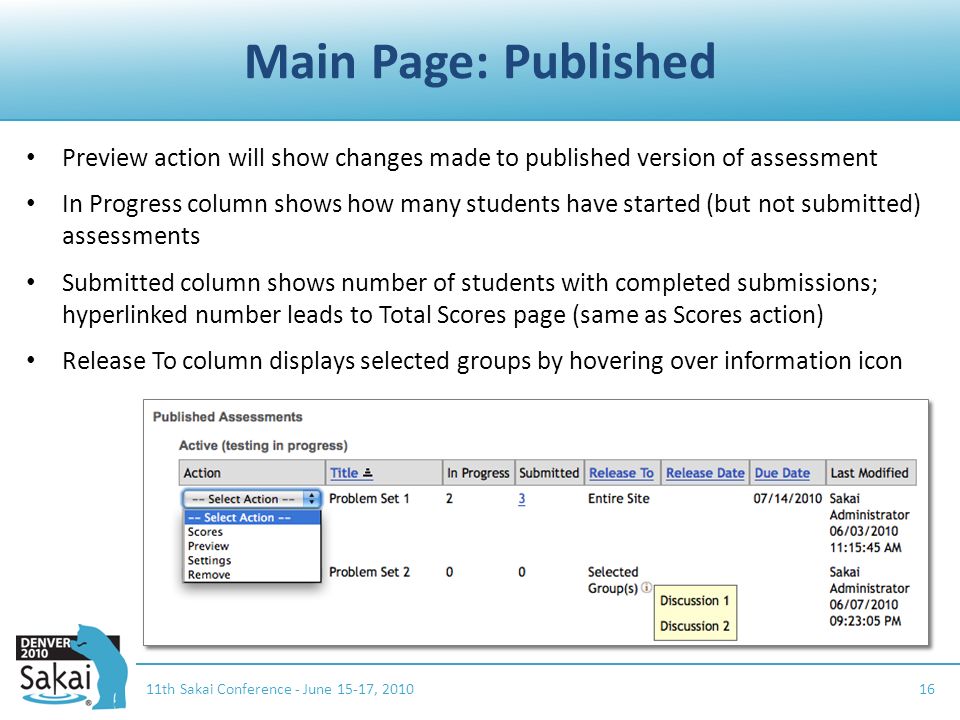Sort by the Title column link
Viewport: 960px width, 720px height.
tap(344, 473)
